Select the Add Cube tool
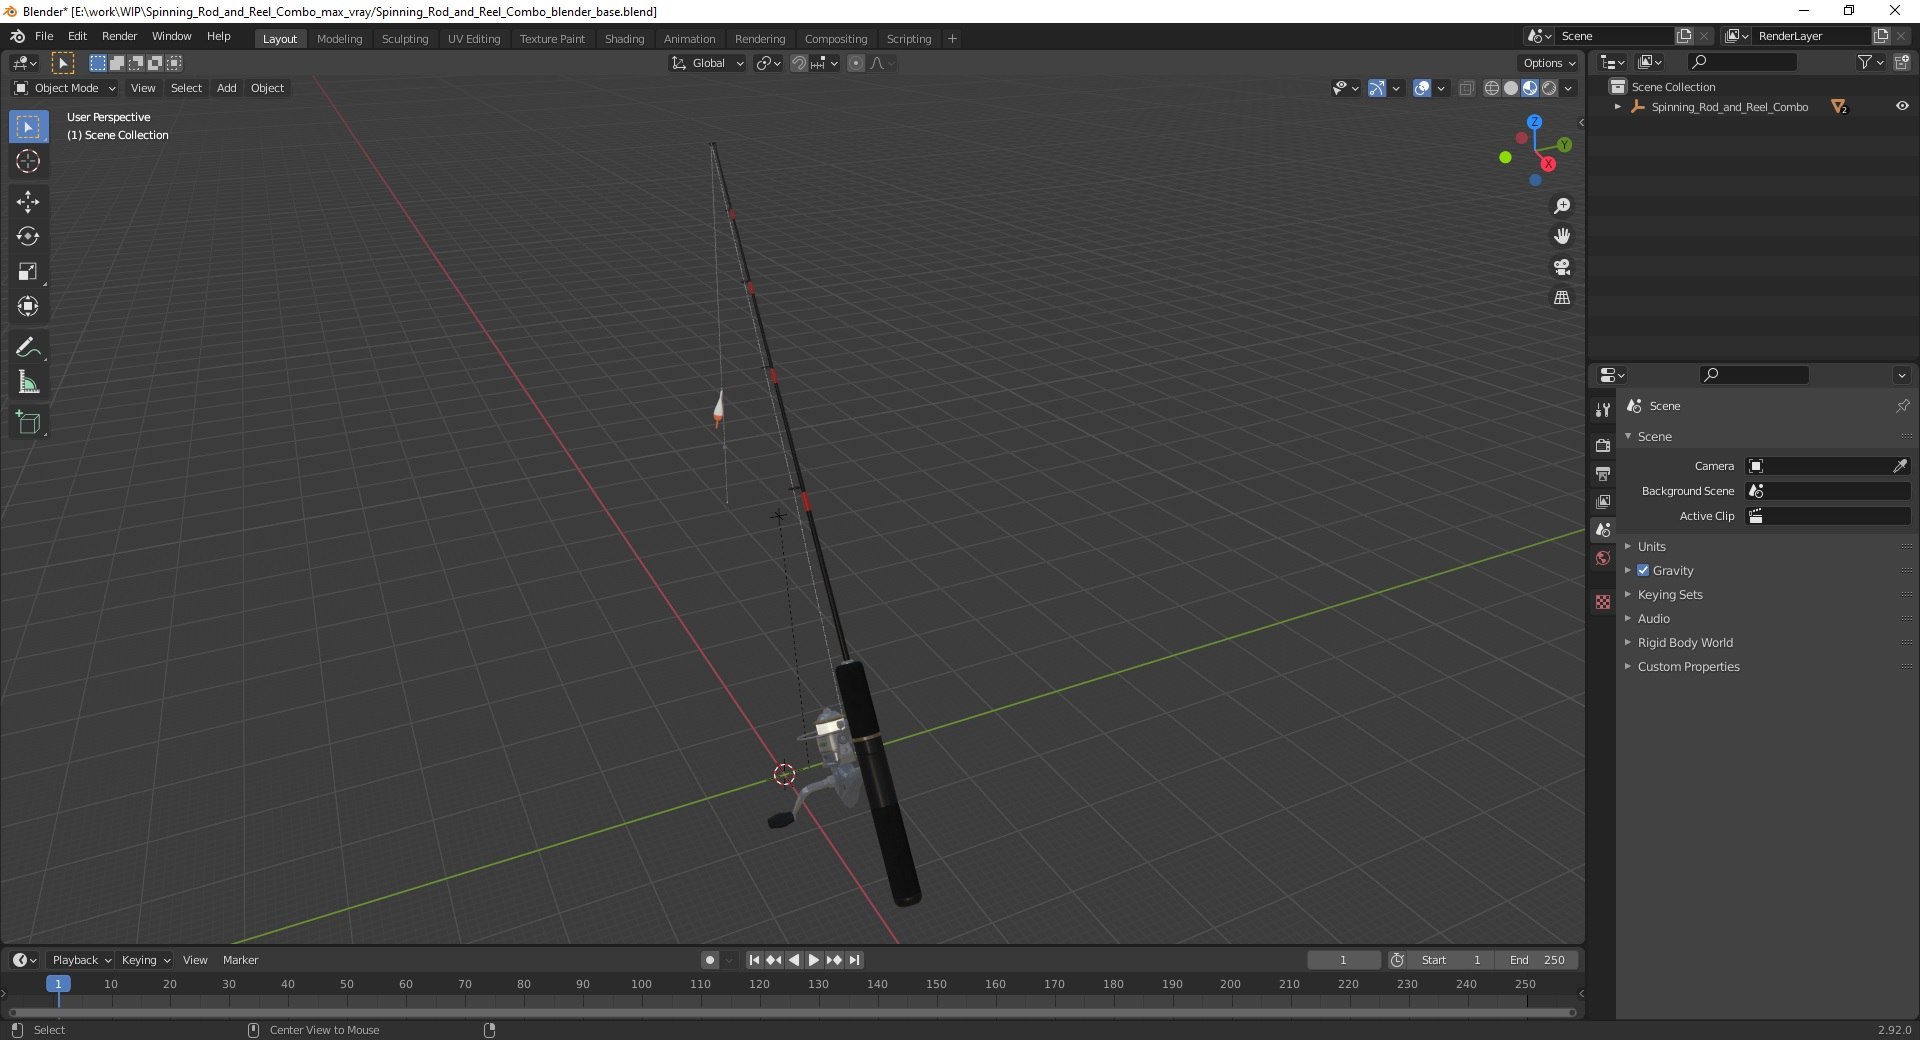 point(28,422)
